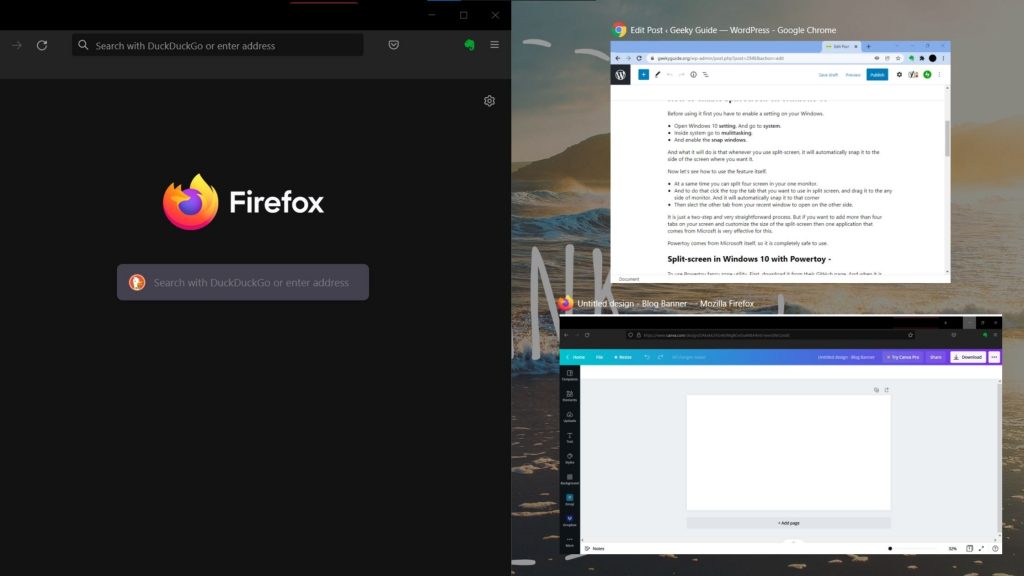Screen dimensions: 1024x576
Task: Select the Chrome Edit Post window title
Action: [733, 30]
